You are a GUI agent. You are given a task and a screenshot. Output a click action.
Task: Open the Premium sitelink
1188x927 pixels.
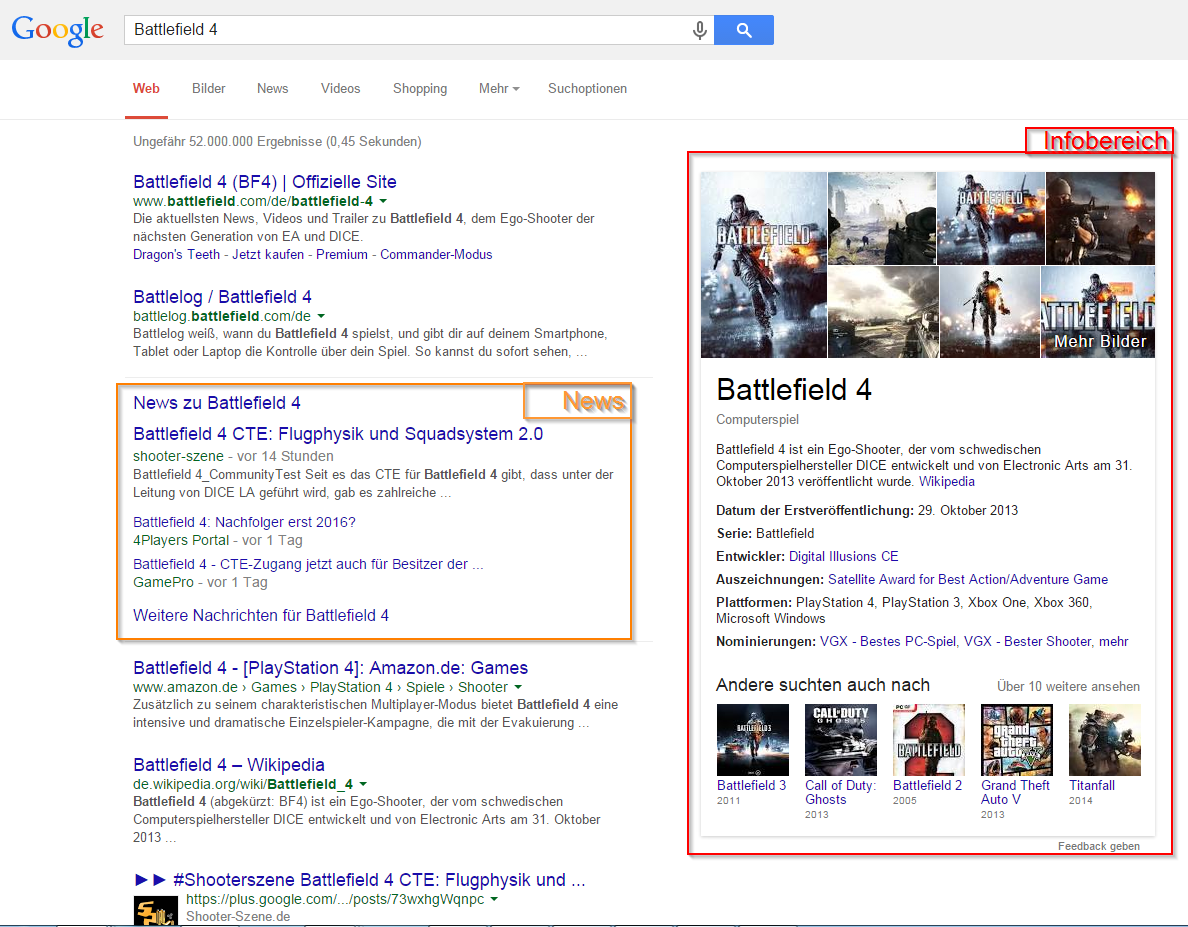[x=342, y=254]
